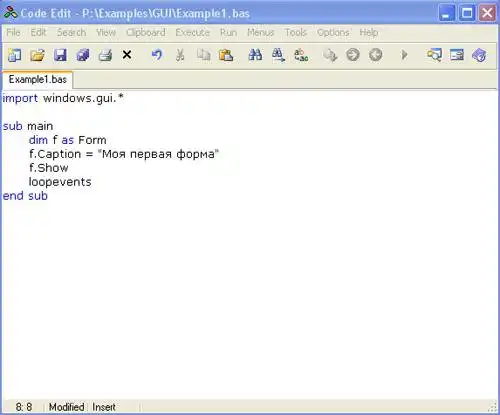Open a file with the folder icon

pos(38,55)
